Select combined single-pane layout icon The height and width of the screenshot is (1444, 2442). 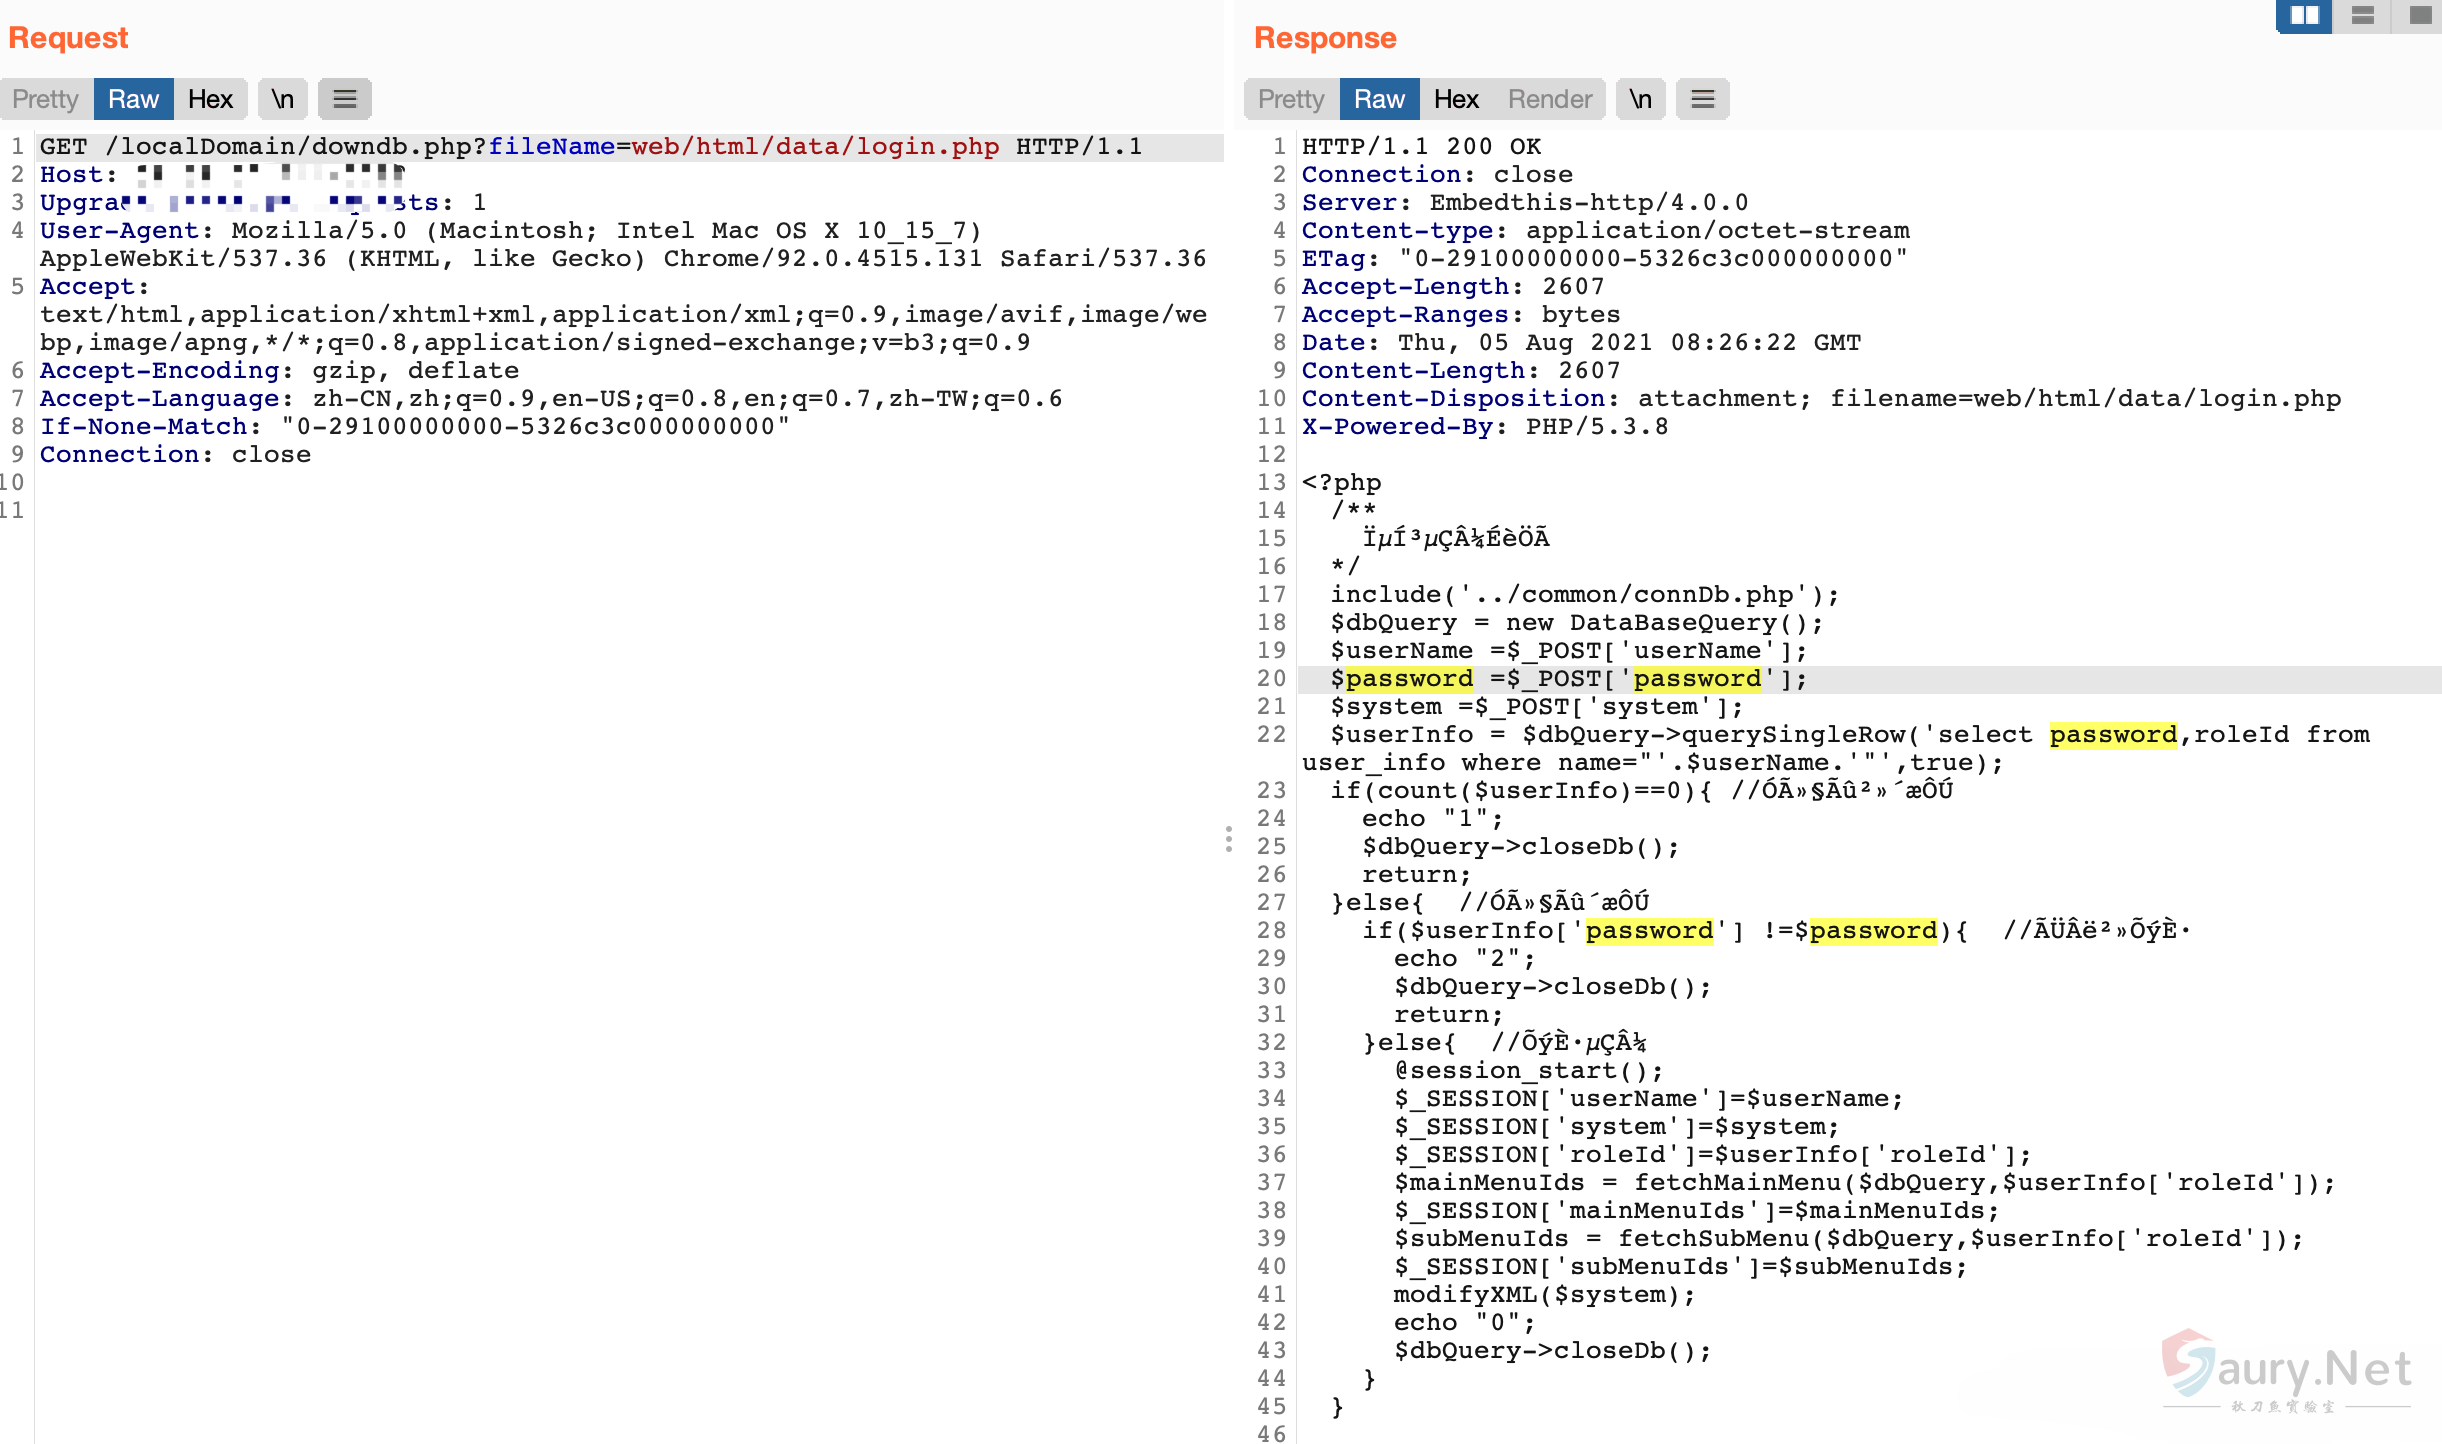(x=2420, y=15)
